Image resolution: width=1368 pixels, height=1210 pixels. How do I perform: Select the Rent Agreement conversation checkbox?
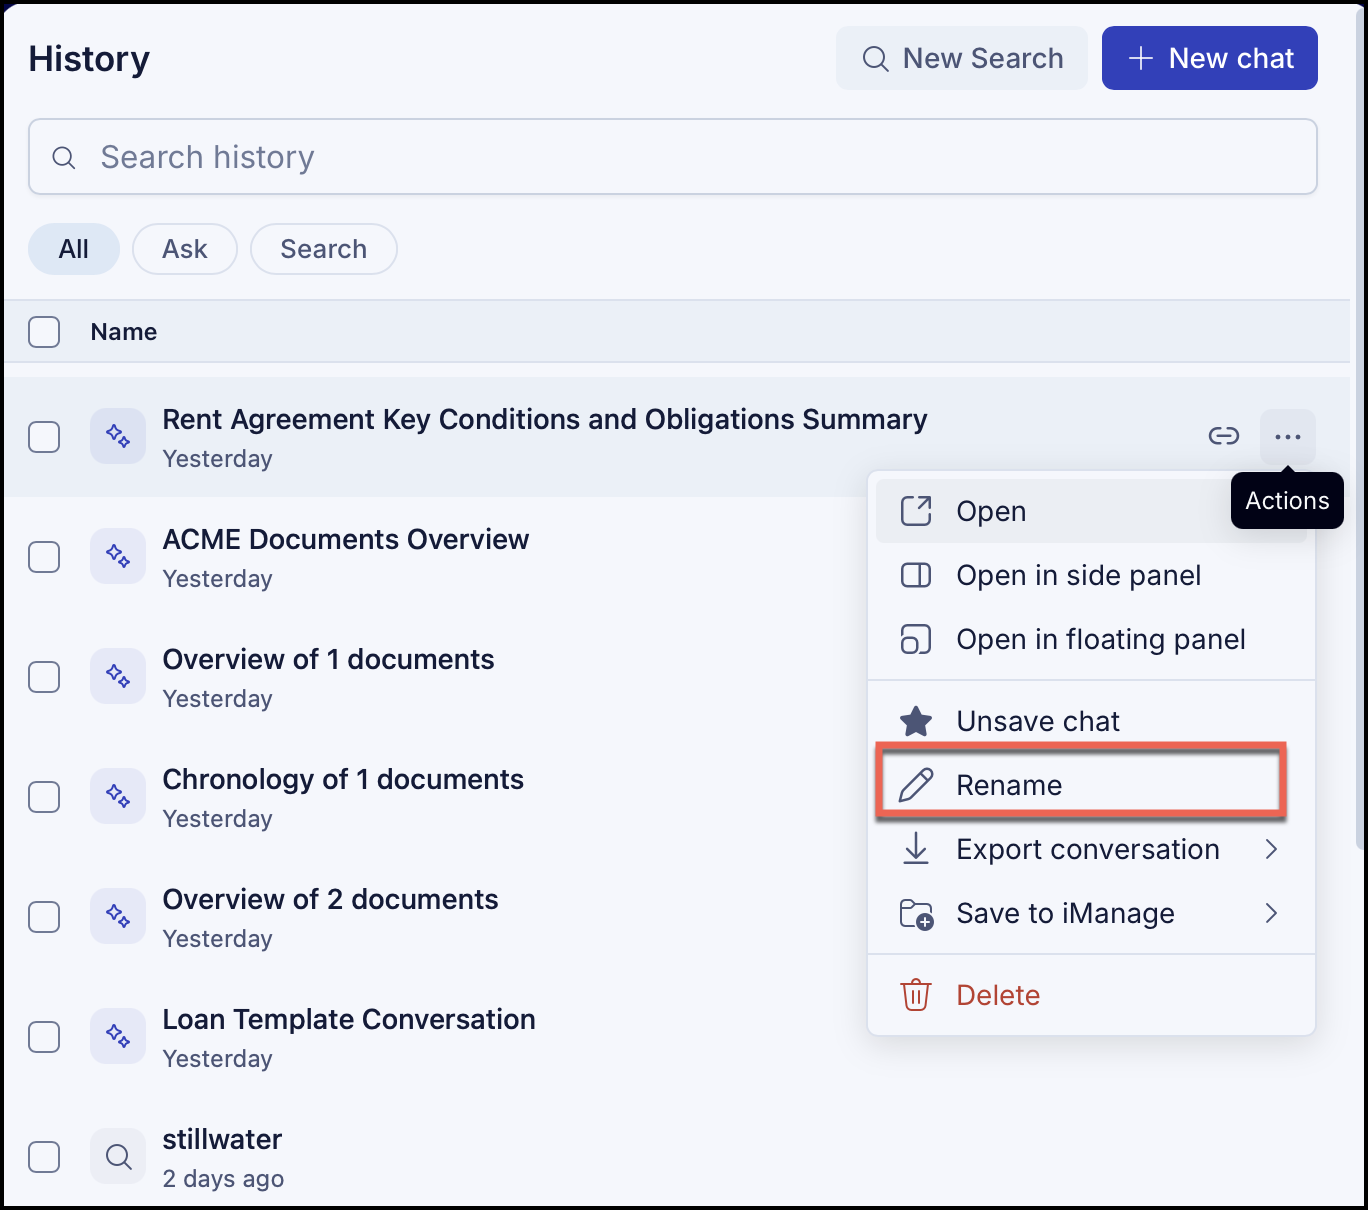pos(44,437)
